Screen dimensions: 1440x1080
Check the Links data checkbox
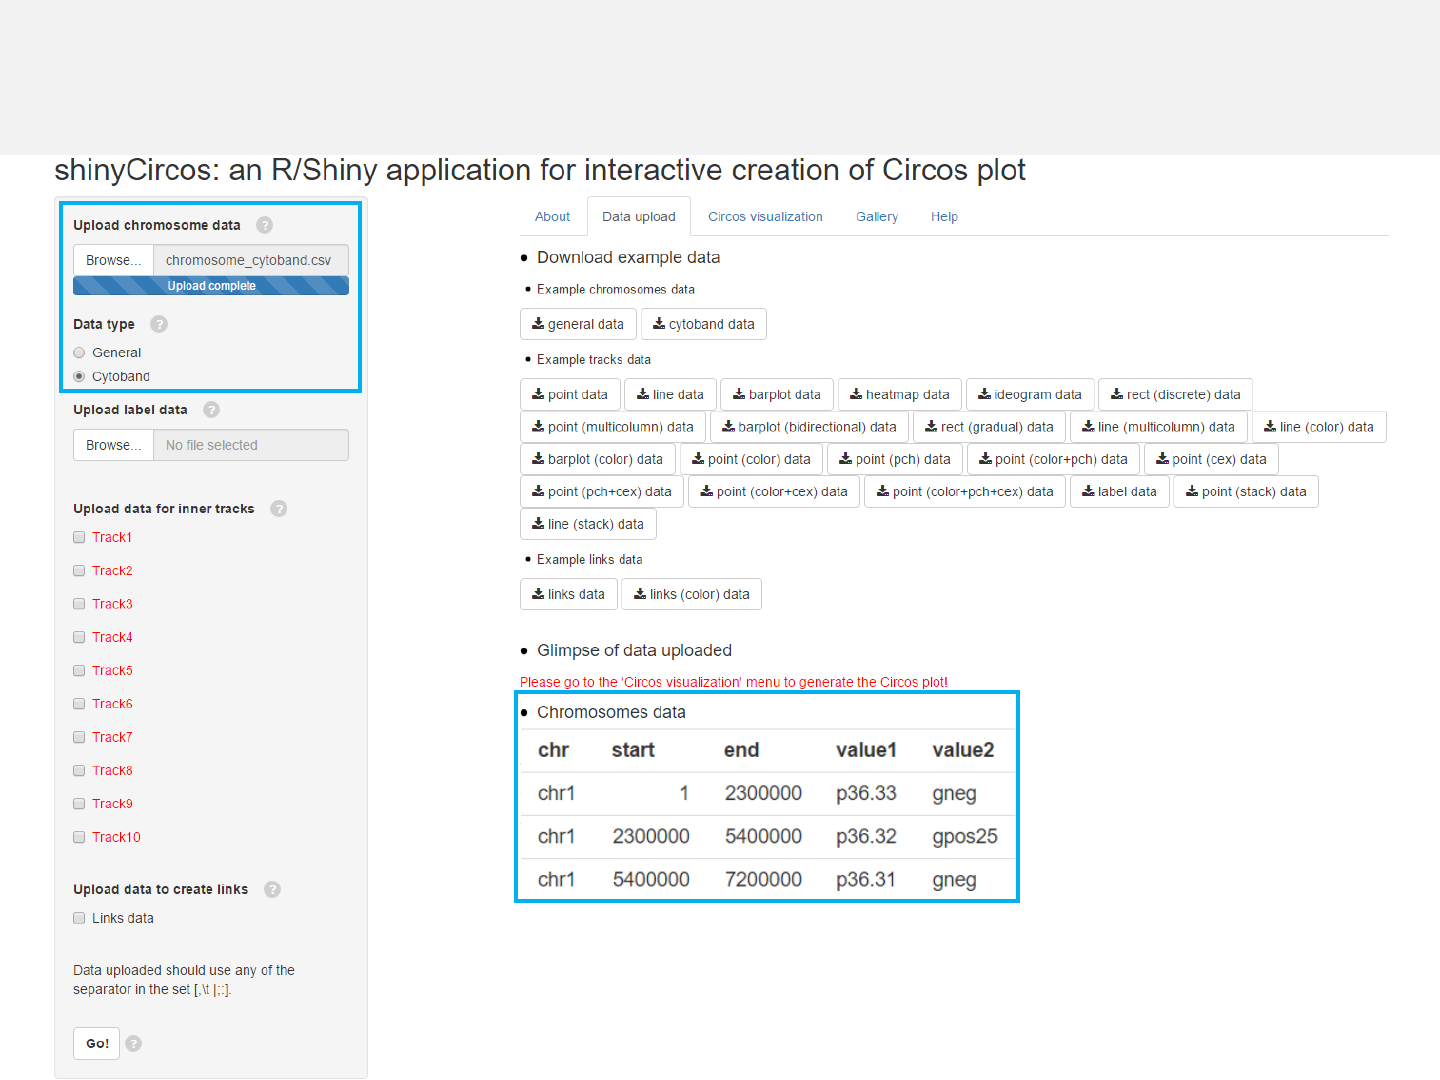pos(79,918)
